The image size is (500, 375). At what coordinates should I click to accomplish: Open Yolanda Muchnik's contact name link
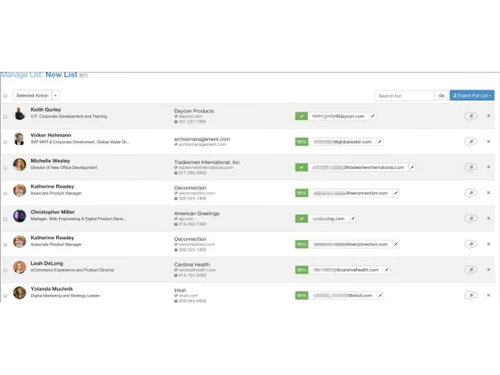[x=52, y=289]
